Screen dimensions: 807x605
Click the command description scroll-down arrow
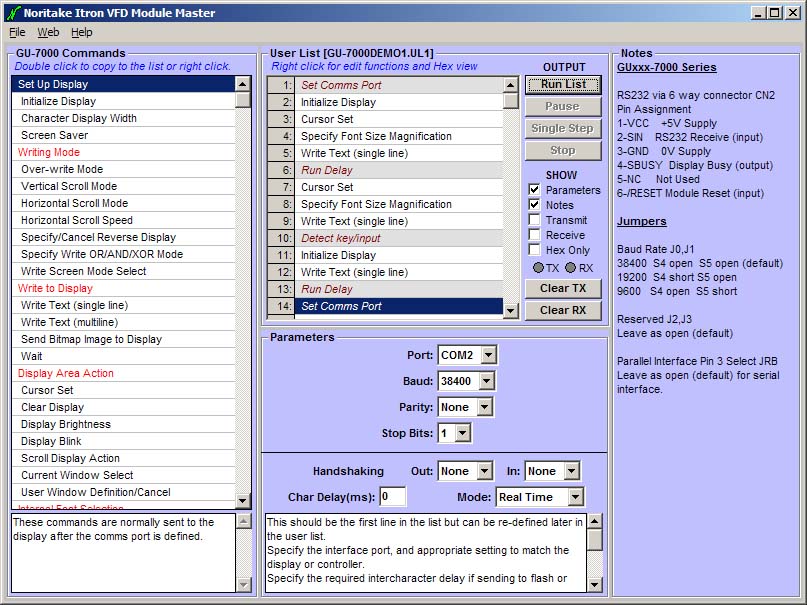[x=243, y=584]
